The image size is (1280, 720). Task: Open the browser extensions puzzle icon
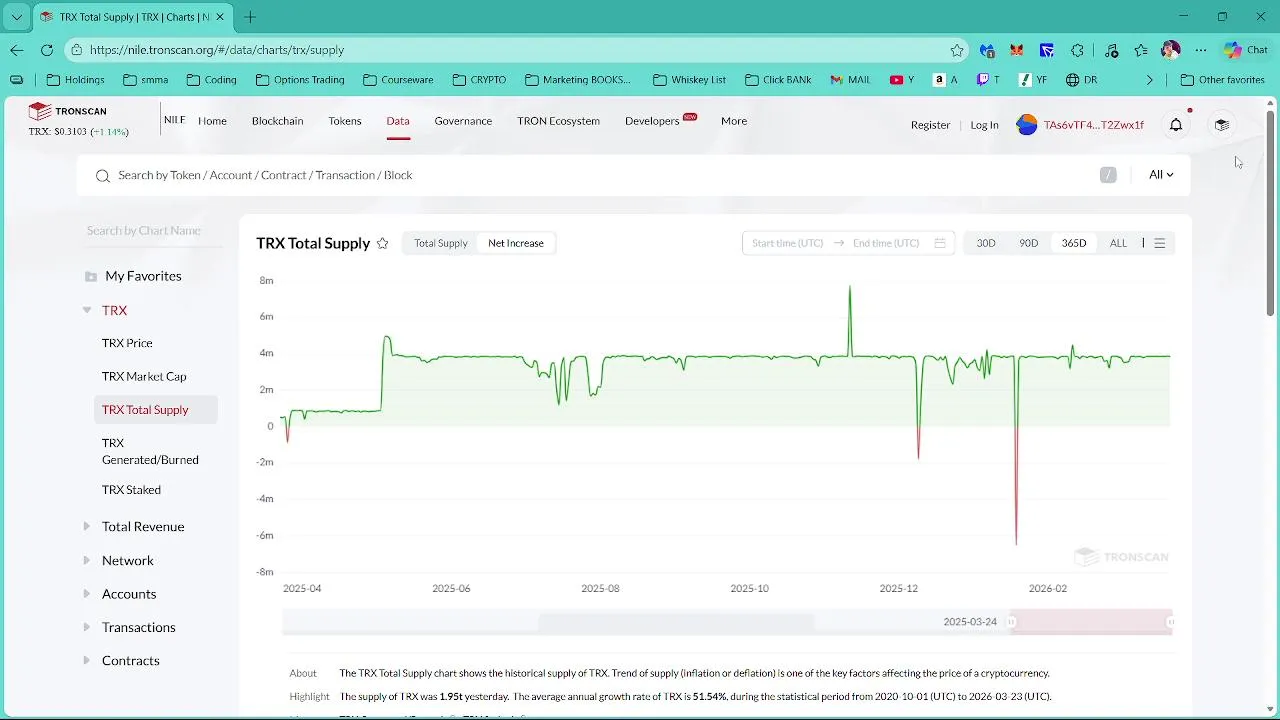1077,50
